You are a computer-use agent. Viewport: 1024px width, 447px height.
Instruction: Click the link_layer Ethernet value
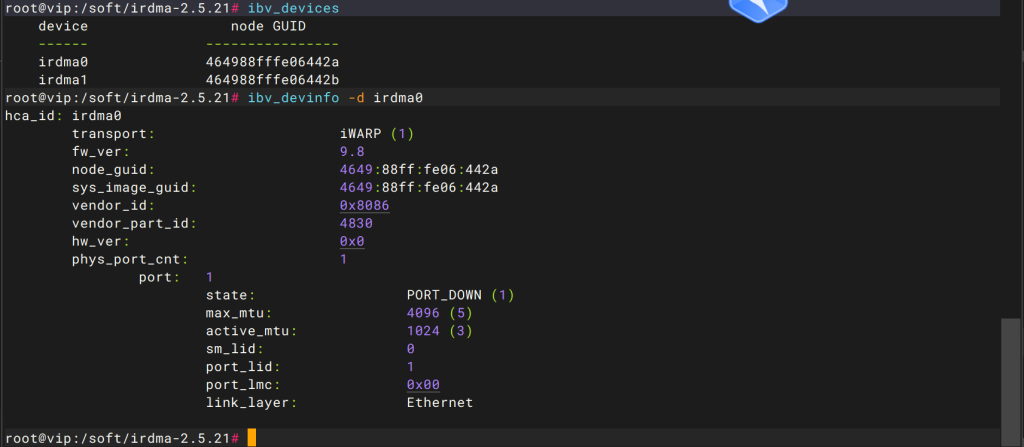(x=439, y=402)
